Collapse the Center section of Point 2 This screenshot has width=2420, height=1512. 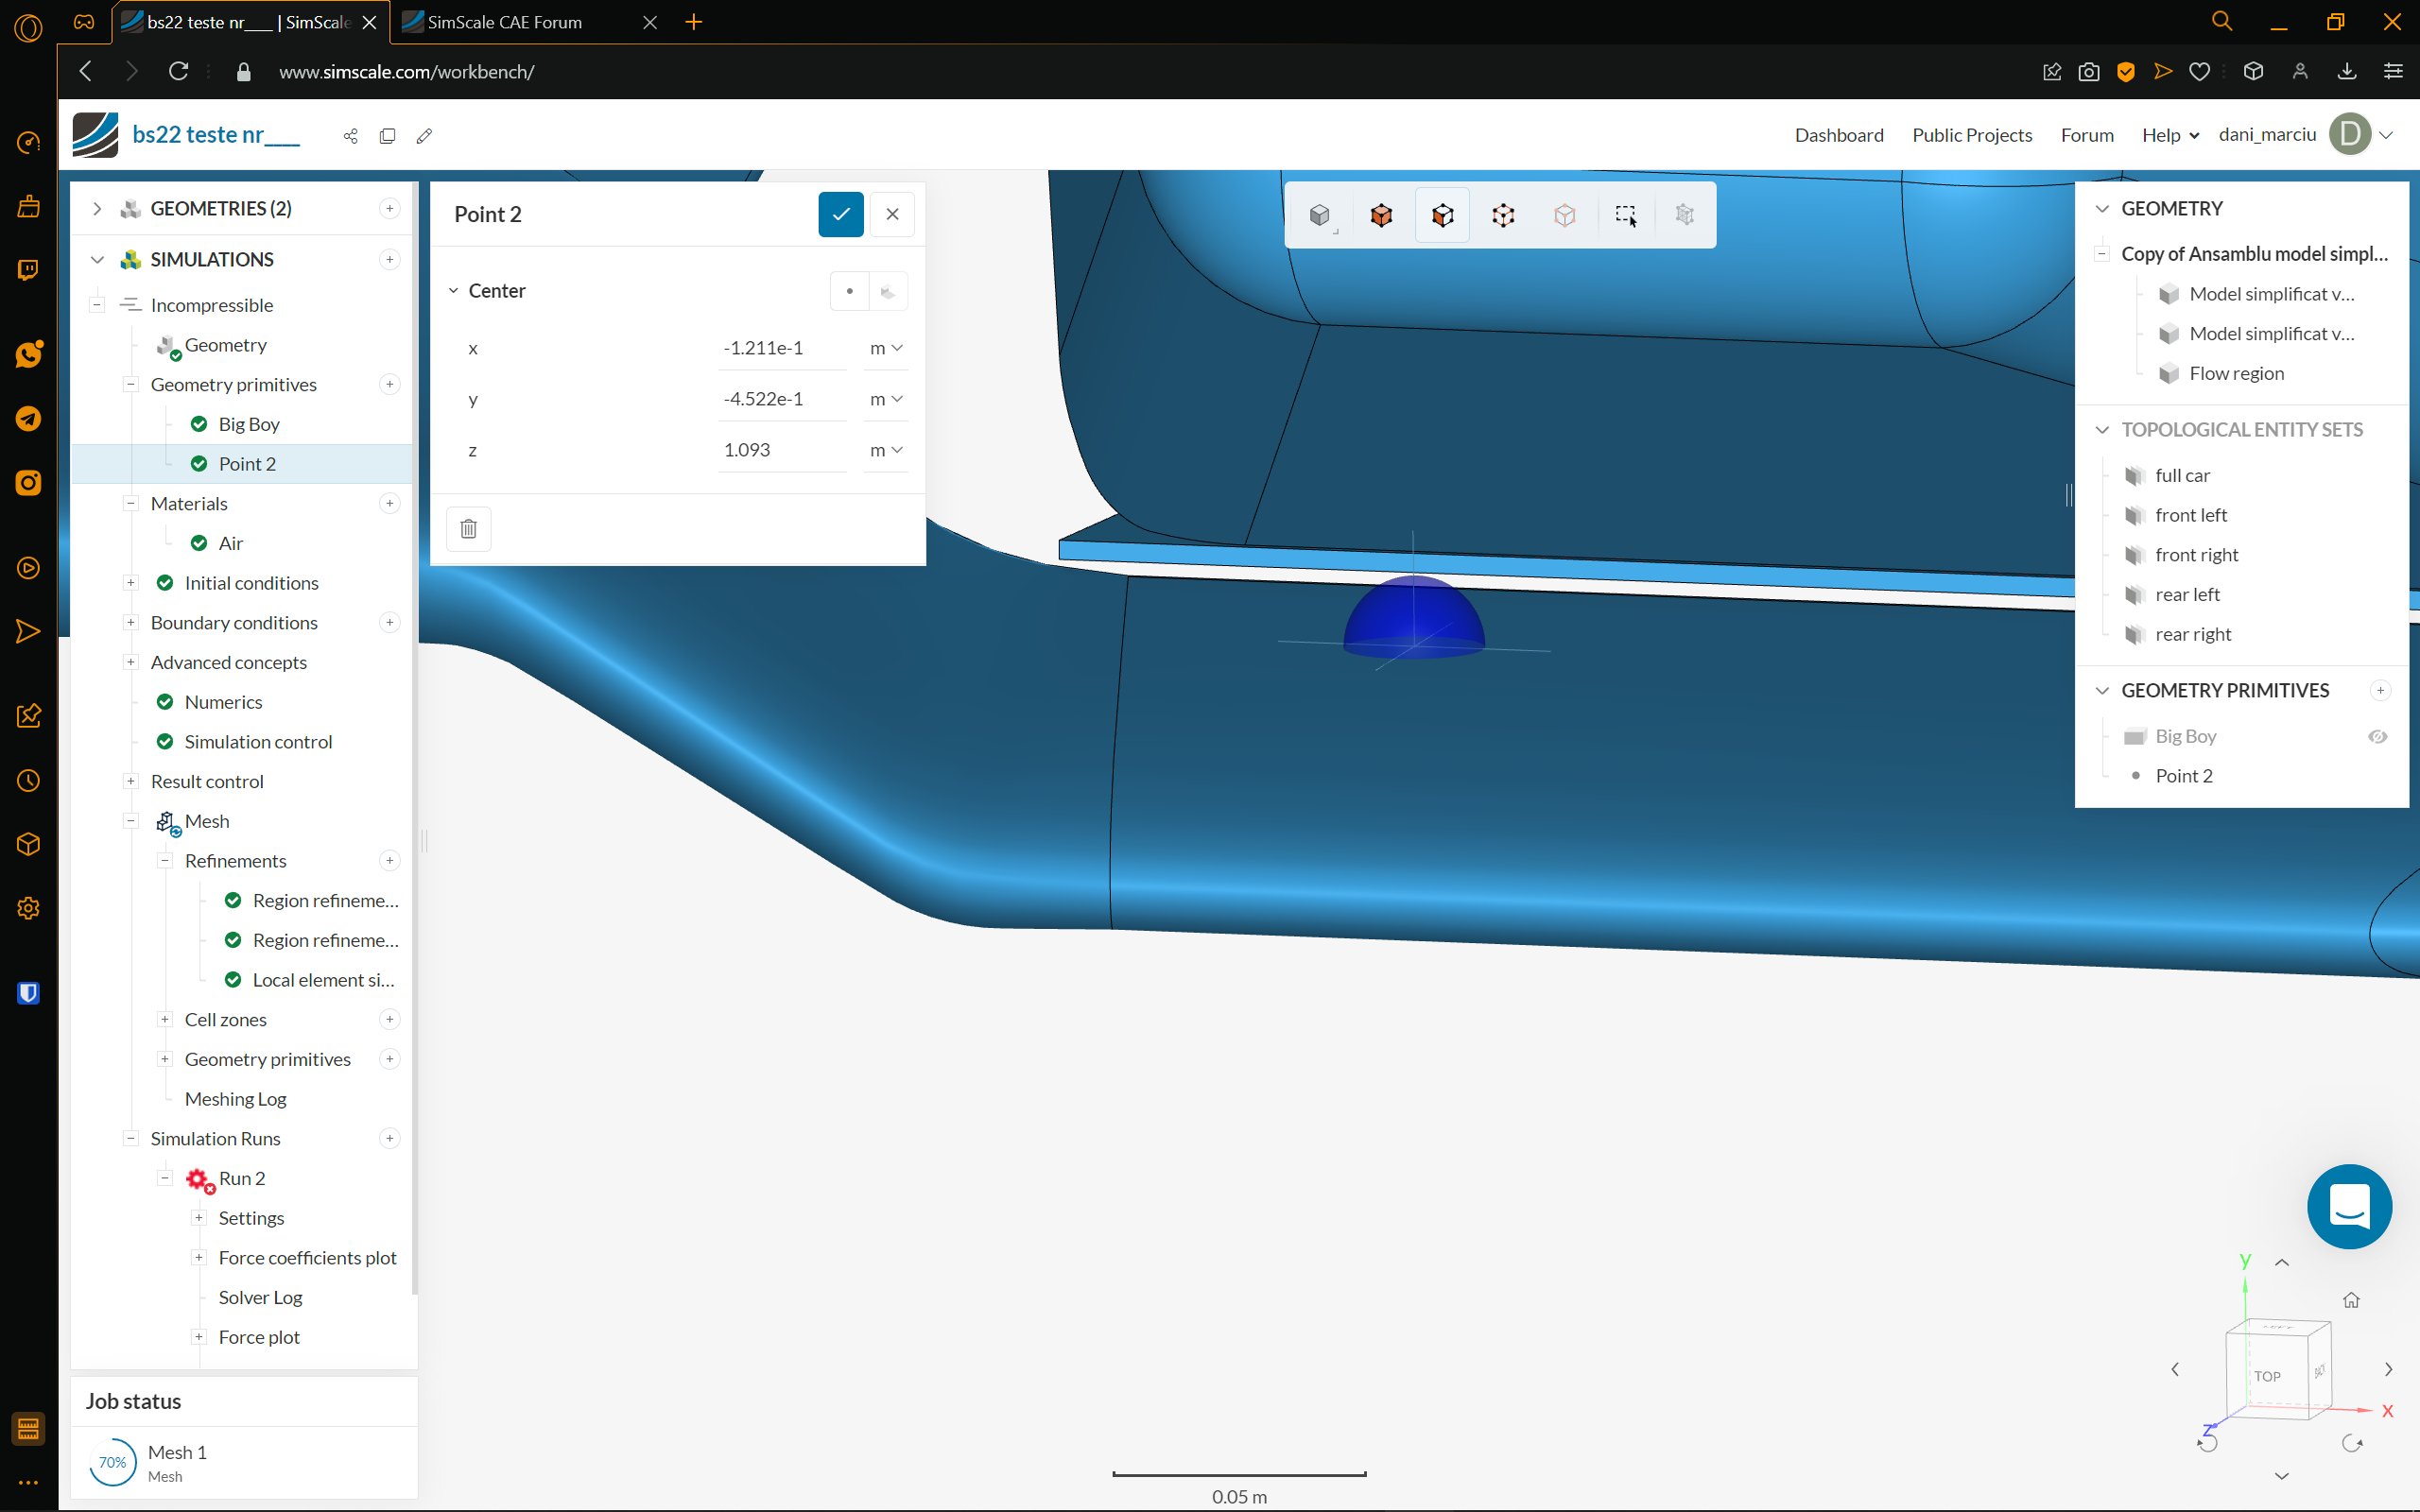coord(455,290)
